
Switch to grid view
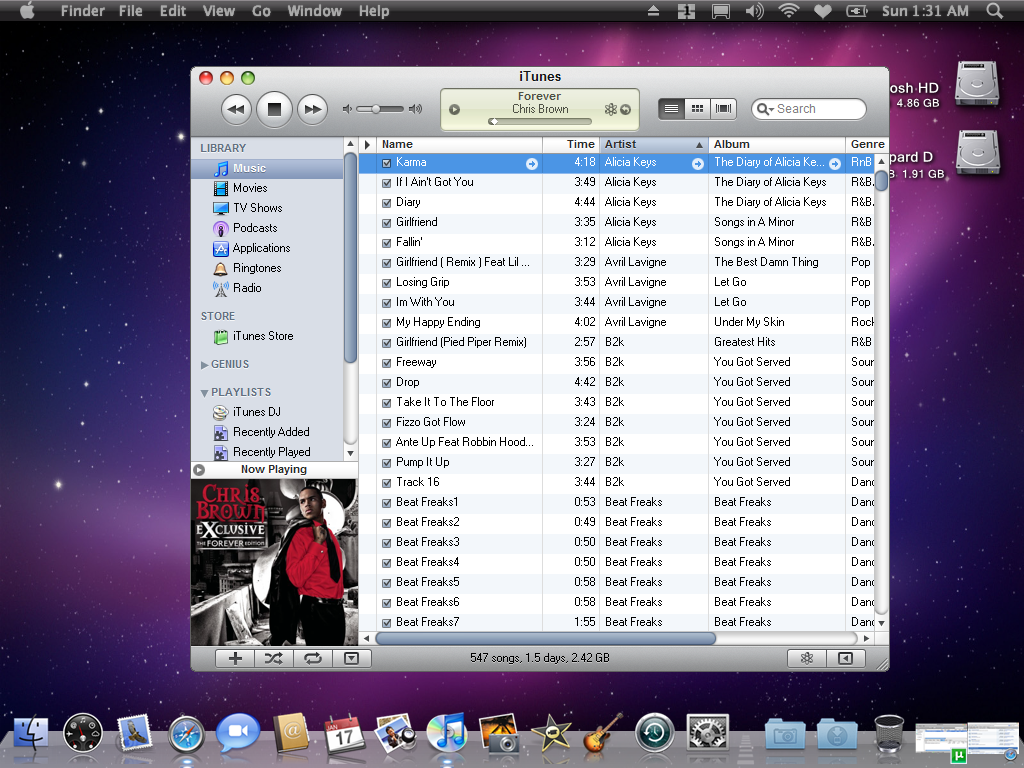coord(697,108)
